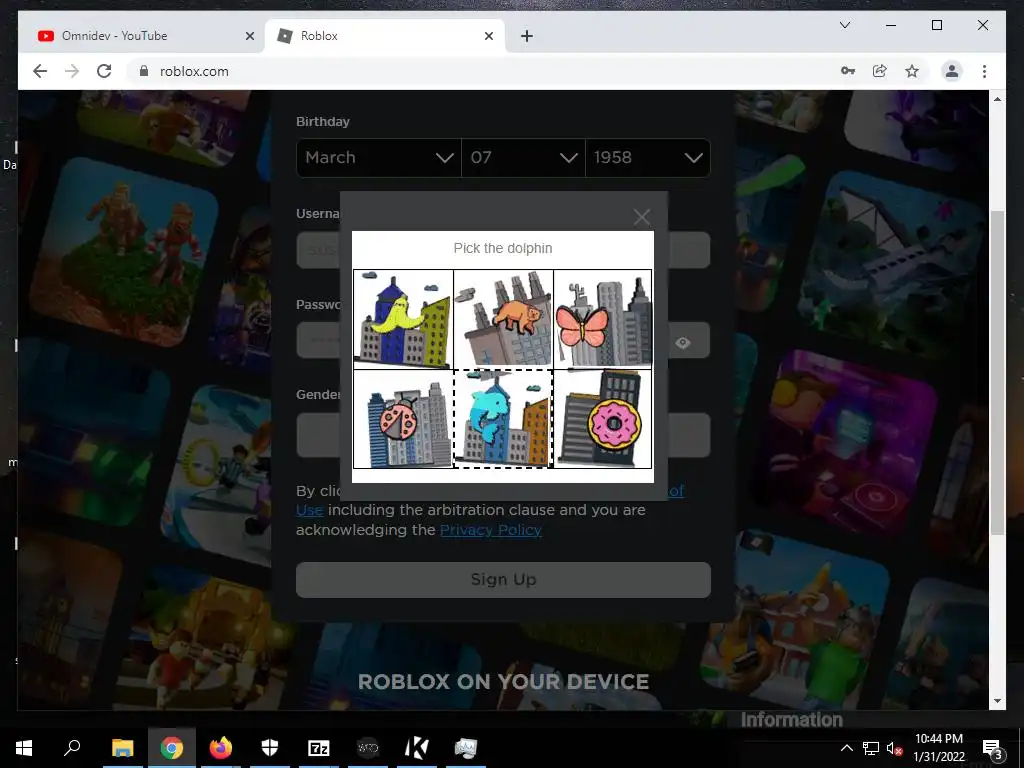
Task: Open a new browser tab
Action: point(527,36)
